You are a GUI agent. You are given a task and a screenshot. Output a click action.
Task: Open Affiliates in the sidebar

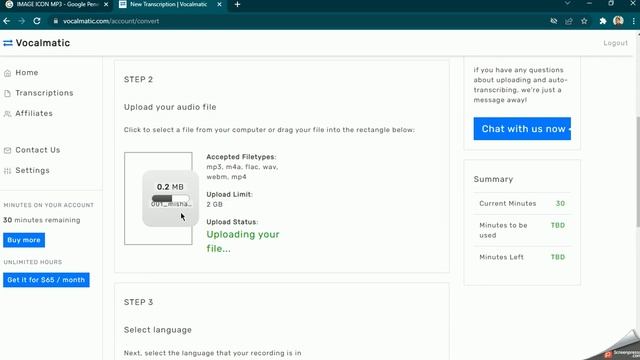pyautogui.click(x=34, y=113)
